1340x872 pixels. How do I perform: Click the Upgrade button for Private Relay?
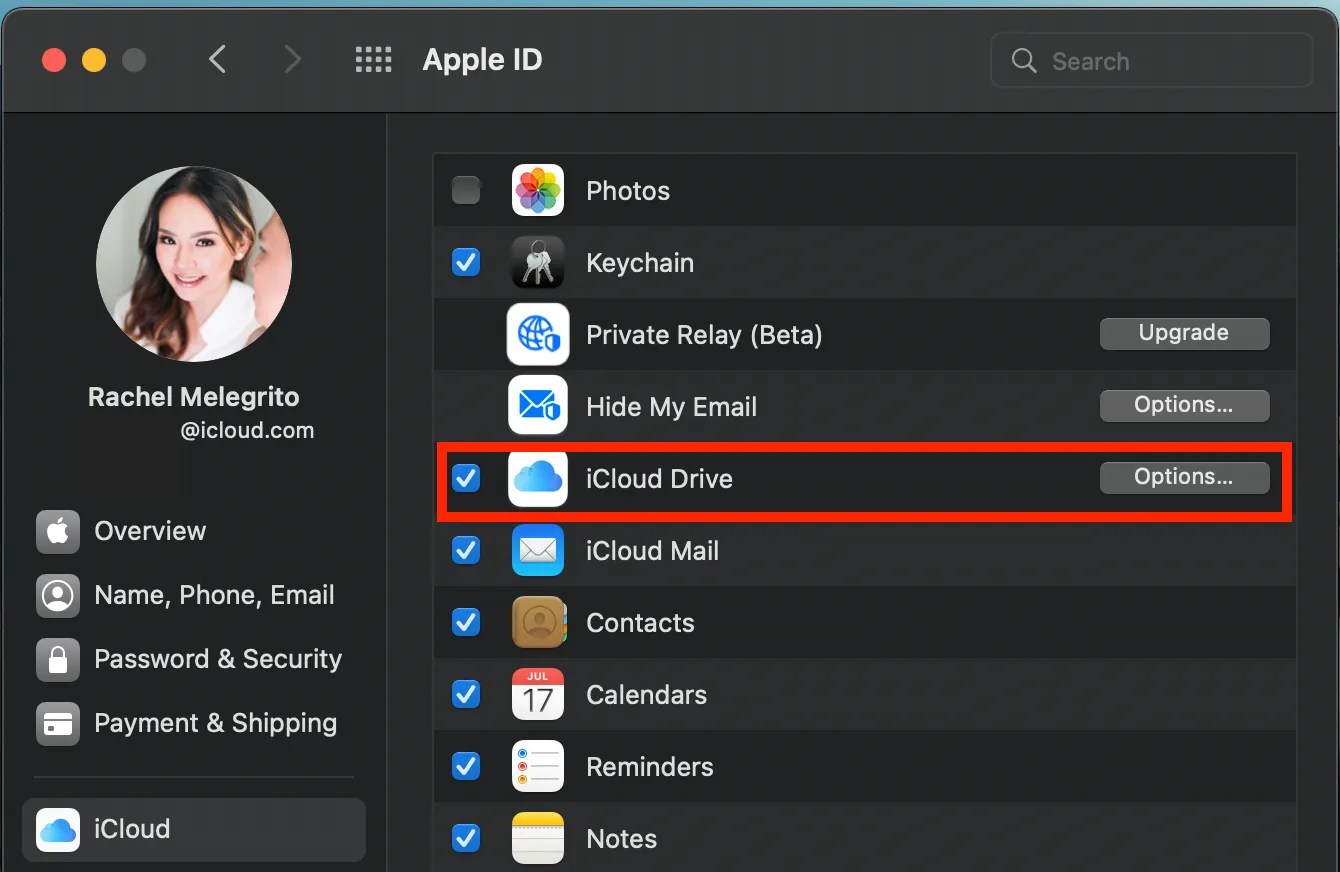point(1184,333)
